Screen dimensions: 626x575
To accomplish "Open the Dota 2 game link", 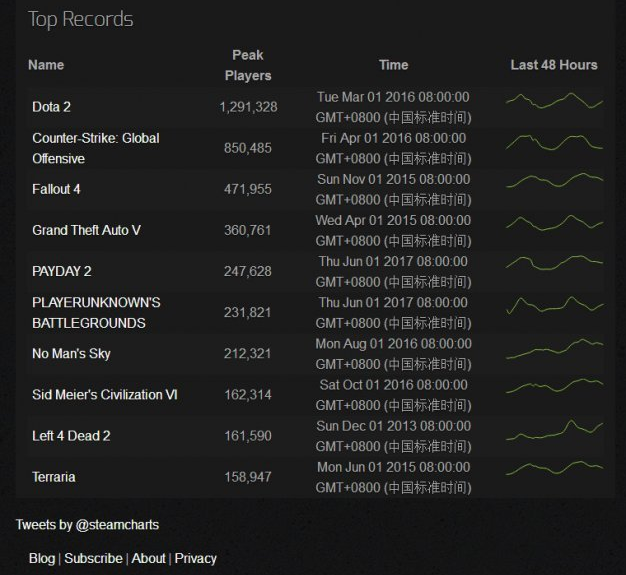I will point(51,107).
